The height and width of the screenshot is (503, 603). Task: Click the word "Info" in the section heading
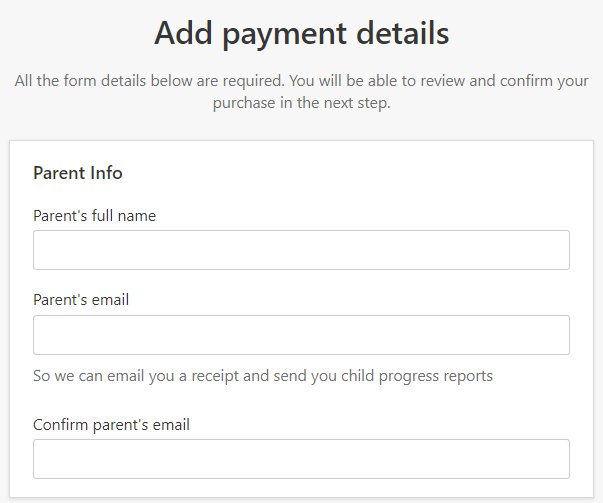coord(106,173)
